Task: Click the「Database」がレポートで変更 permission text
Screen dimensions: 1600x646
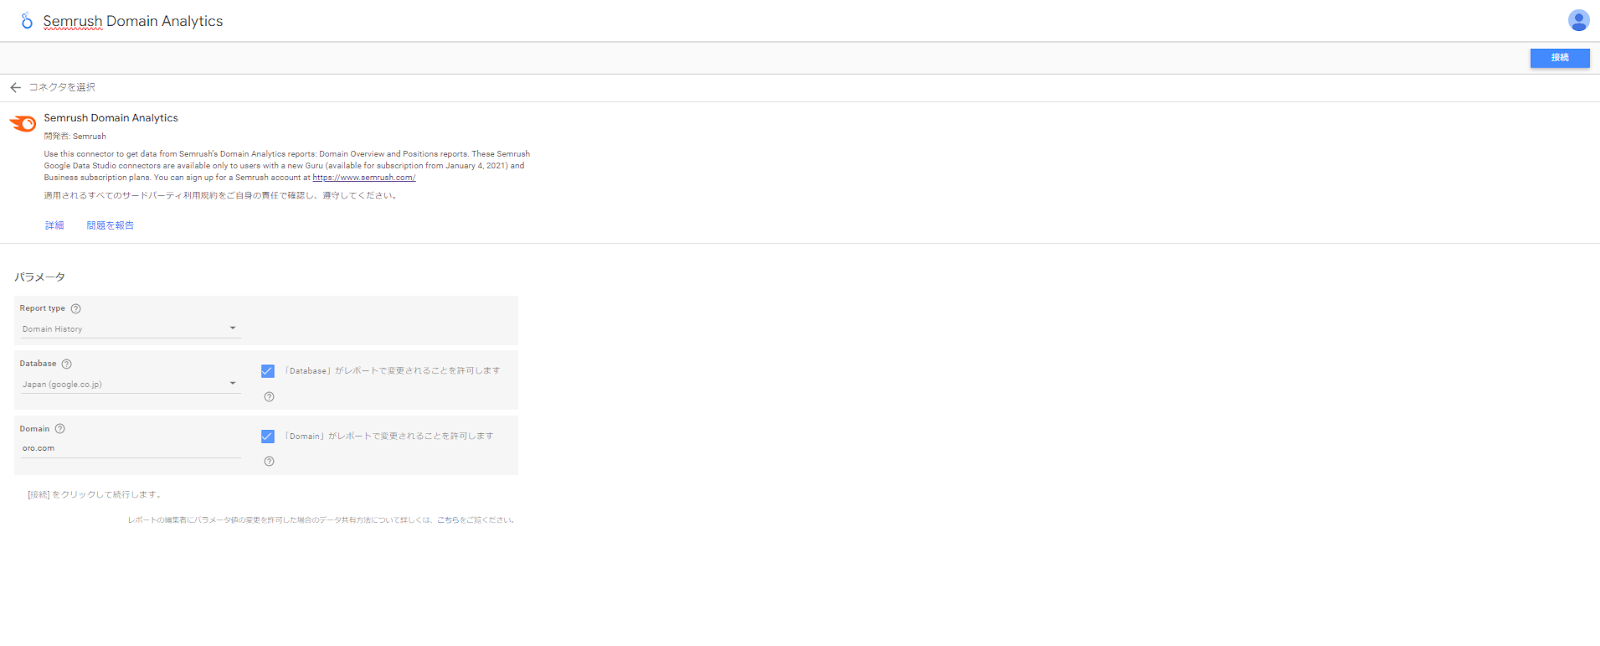Action: 392,371
